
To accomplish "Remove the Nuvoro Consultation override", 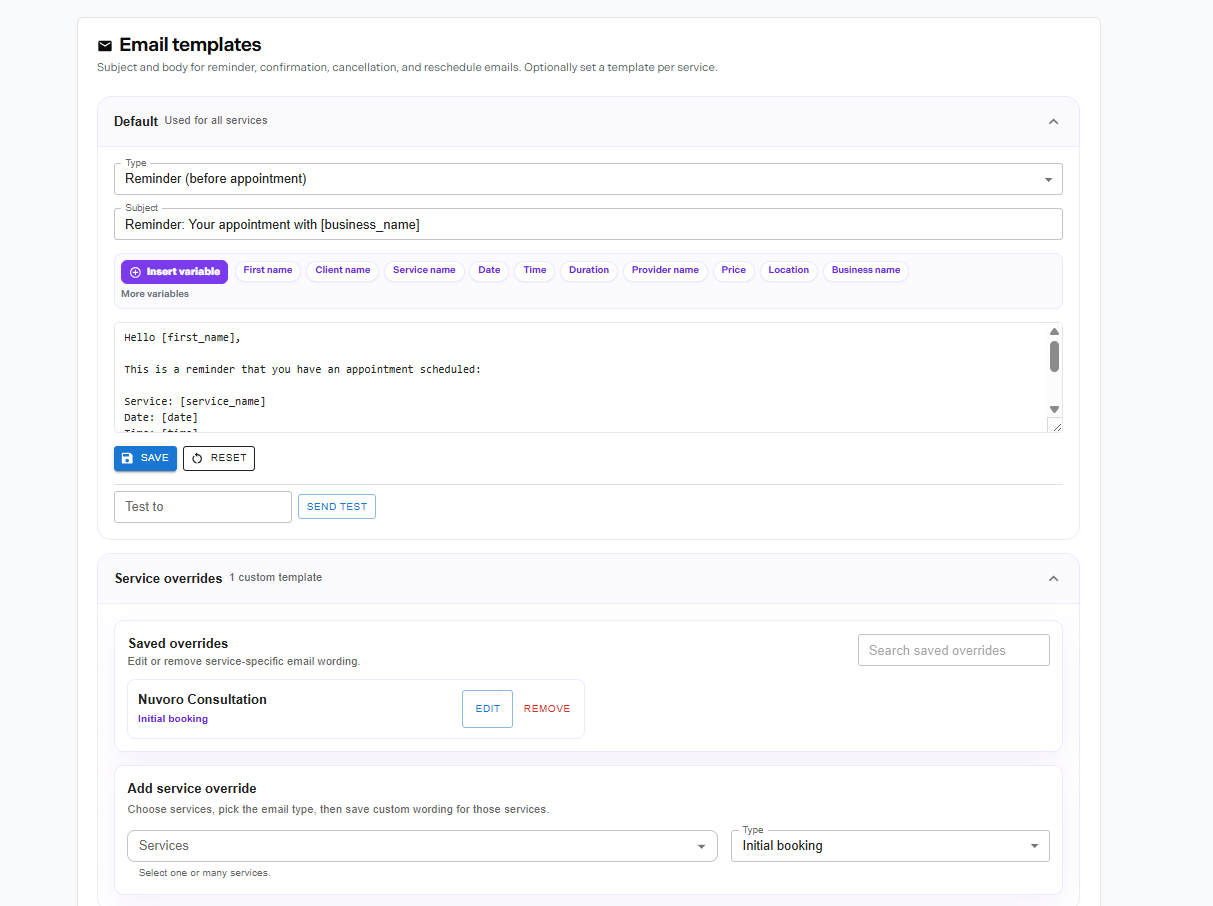I will pyautogui.click(x=547, y=709).
